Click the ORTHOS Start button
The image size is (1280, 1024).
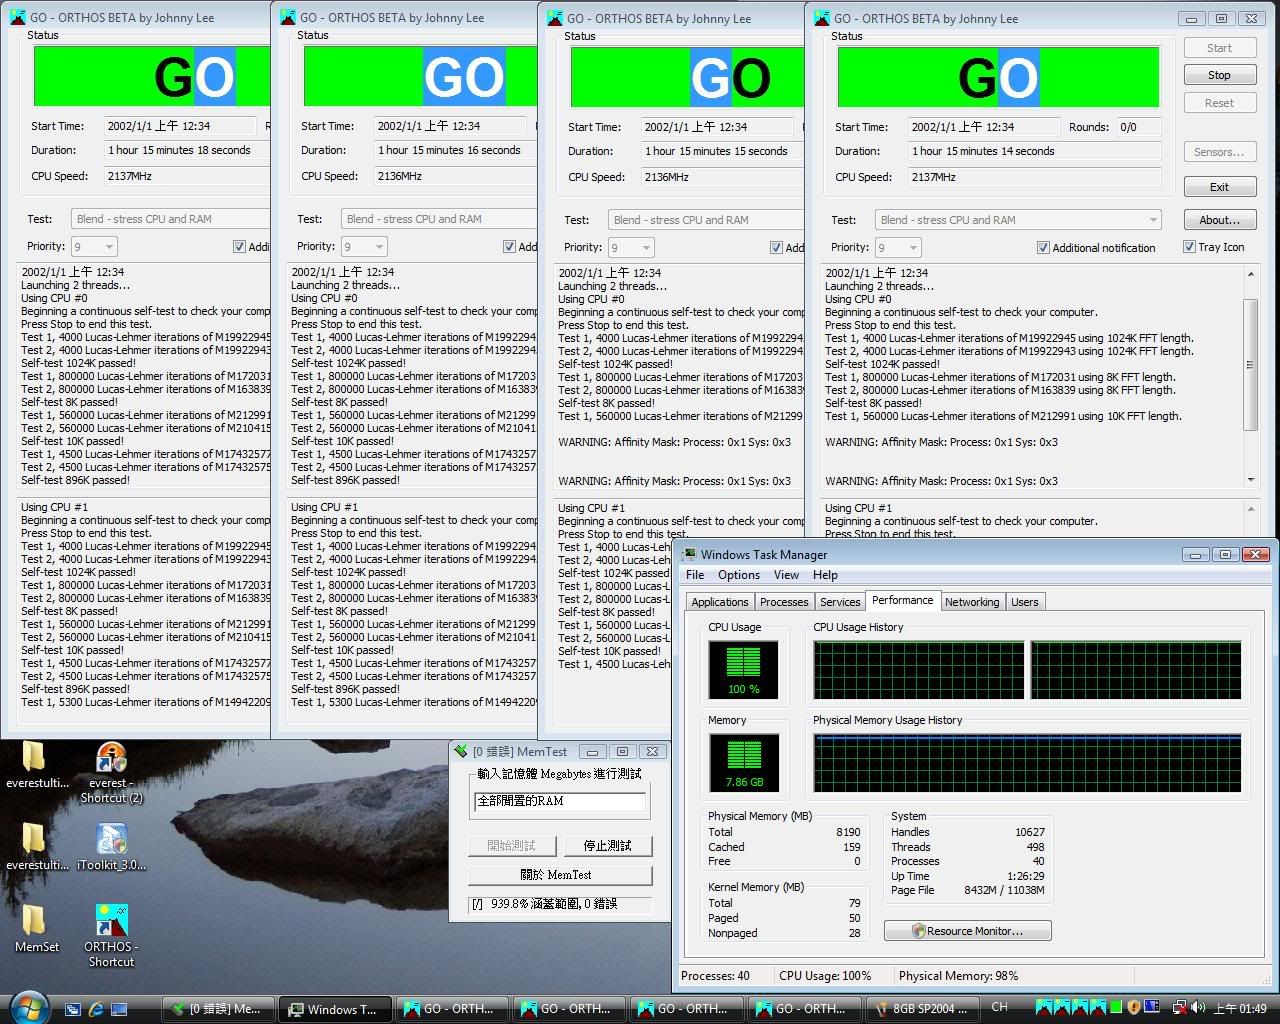[1219, 48]
